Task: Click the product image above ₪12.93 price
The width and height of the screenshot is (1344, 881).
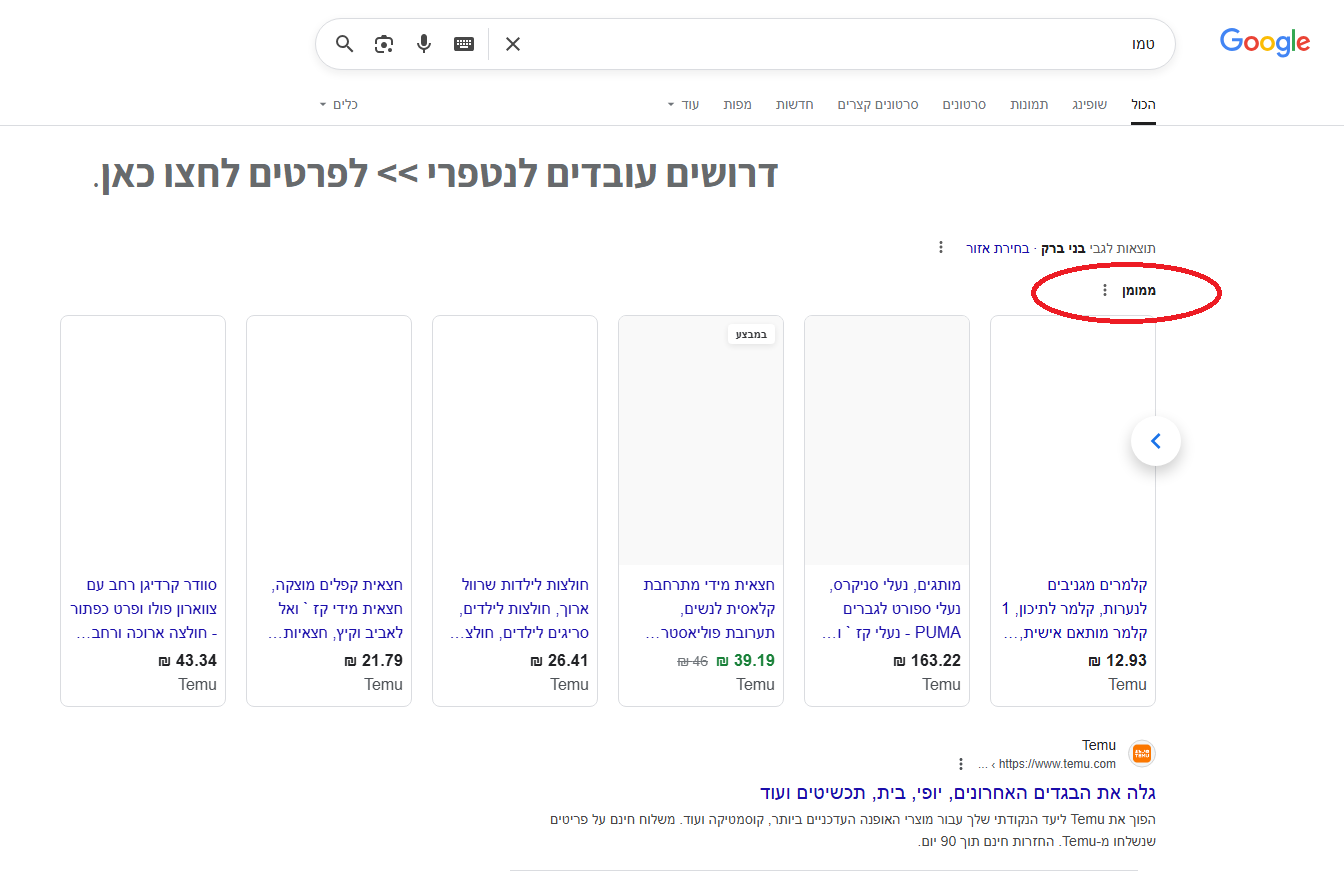Action: point(1073,441)
